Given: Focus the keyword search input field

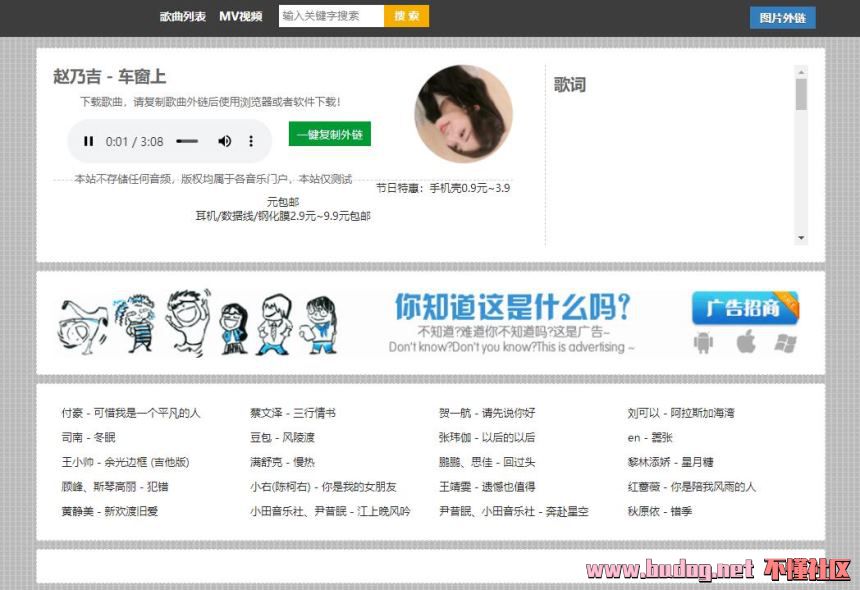Looking at the screenshot, I should point(330,16).
